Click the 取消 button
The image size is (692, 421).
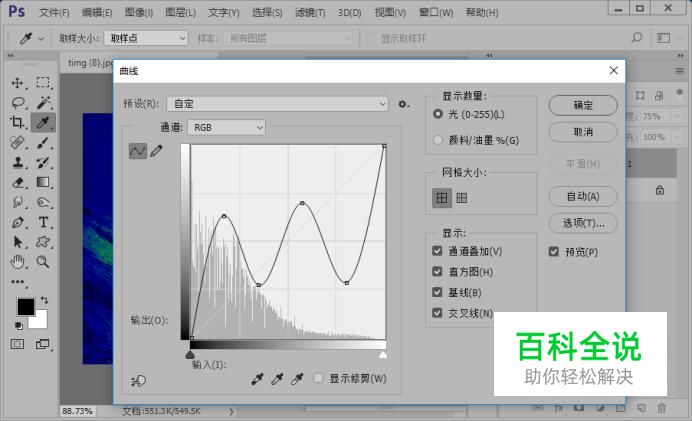(583, 132)
